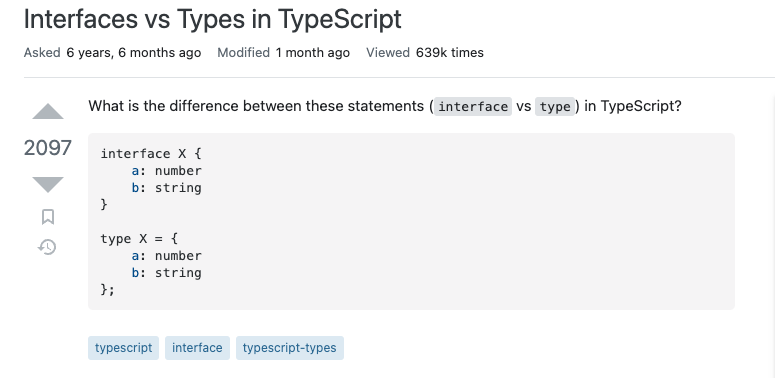Downvote the question with the down arrow
Screen dimensions: 775x378
(48, 184)
